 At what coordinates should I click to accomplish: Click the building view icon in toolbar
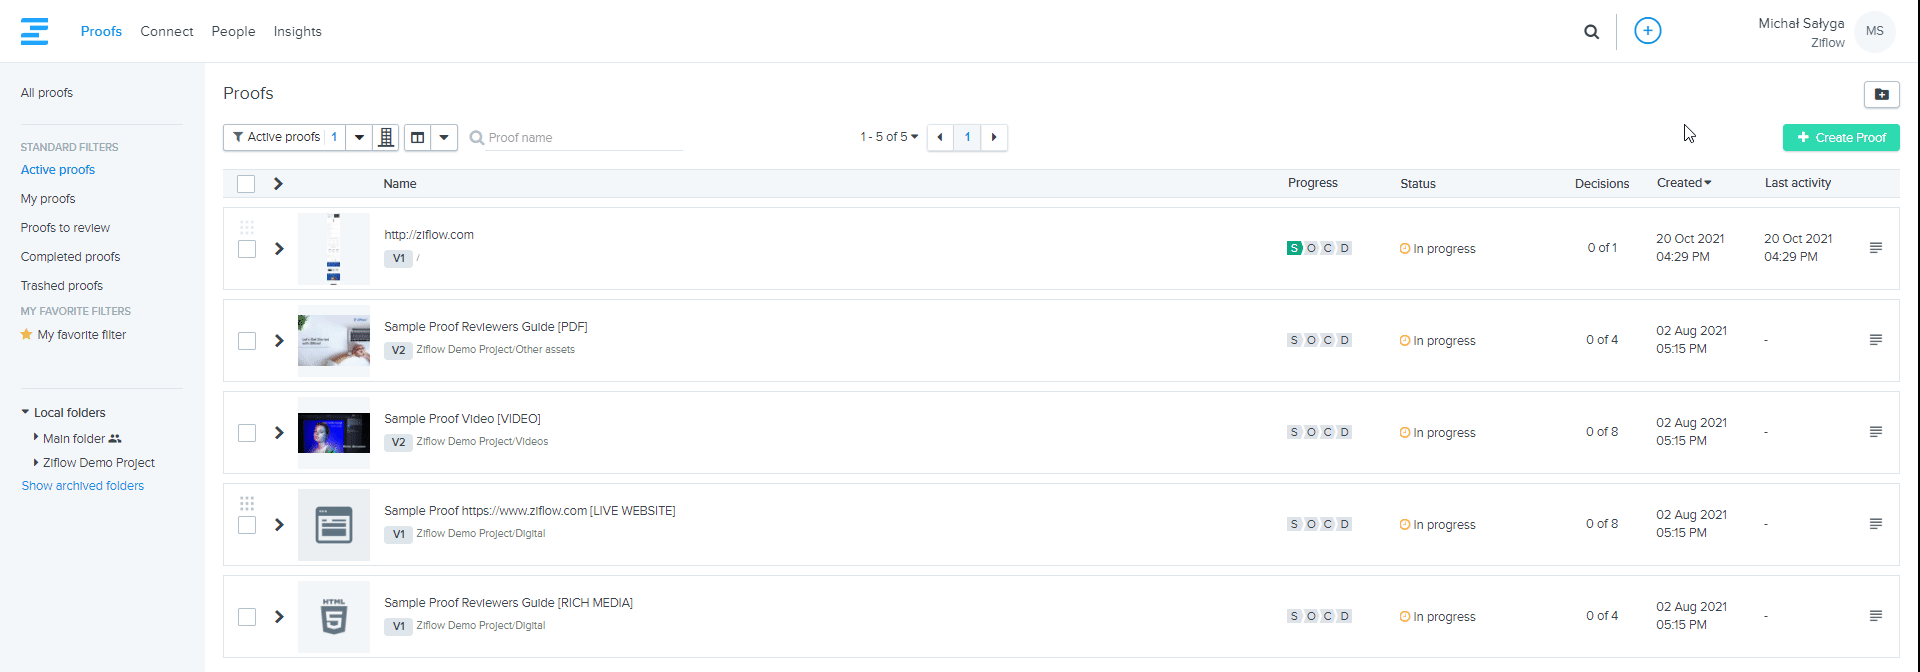pyautogui.click(x=386, y=137)
